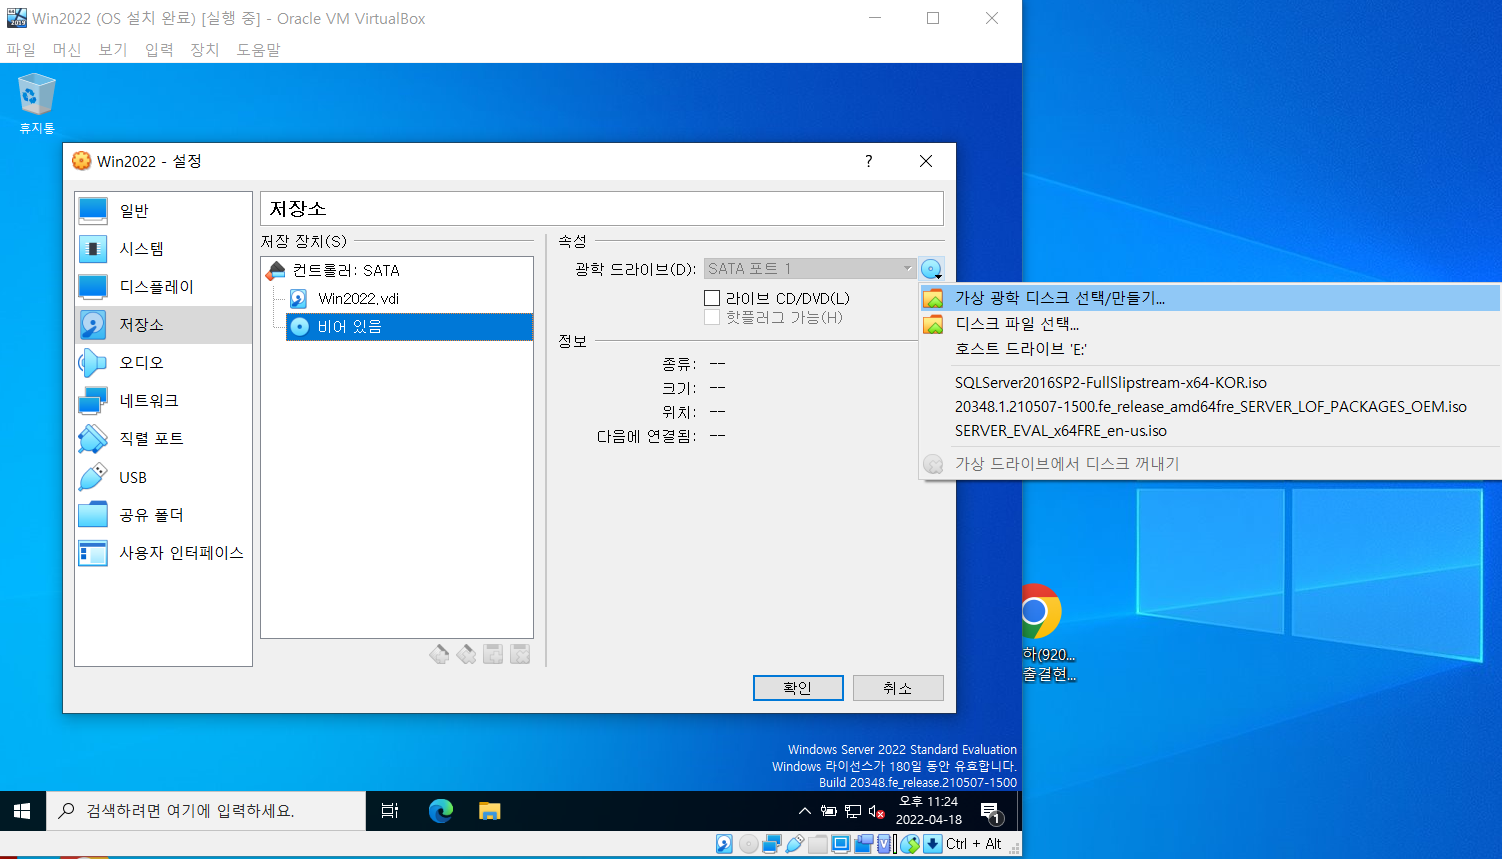Click network status bar icon
Image resolution: width=1502 pixels, height=859 pixels.
click(x=772, y=844)
